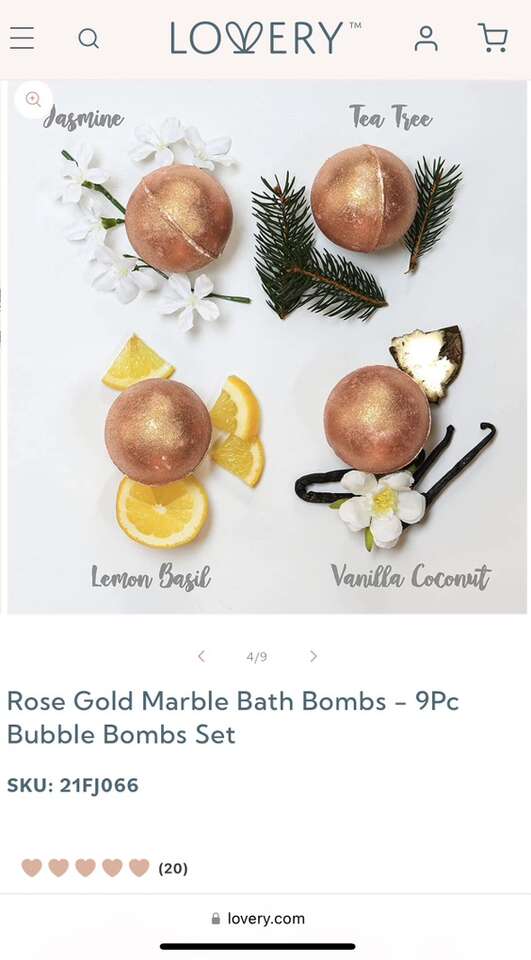Open the site search magnifier icon
The height and width of the screenshot is (960, 531).
(x=89, y=39)
